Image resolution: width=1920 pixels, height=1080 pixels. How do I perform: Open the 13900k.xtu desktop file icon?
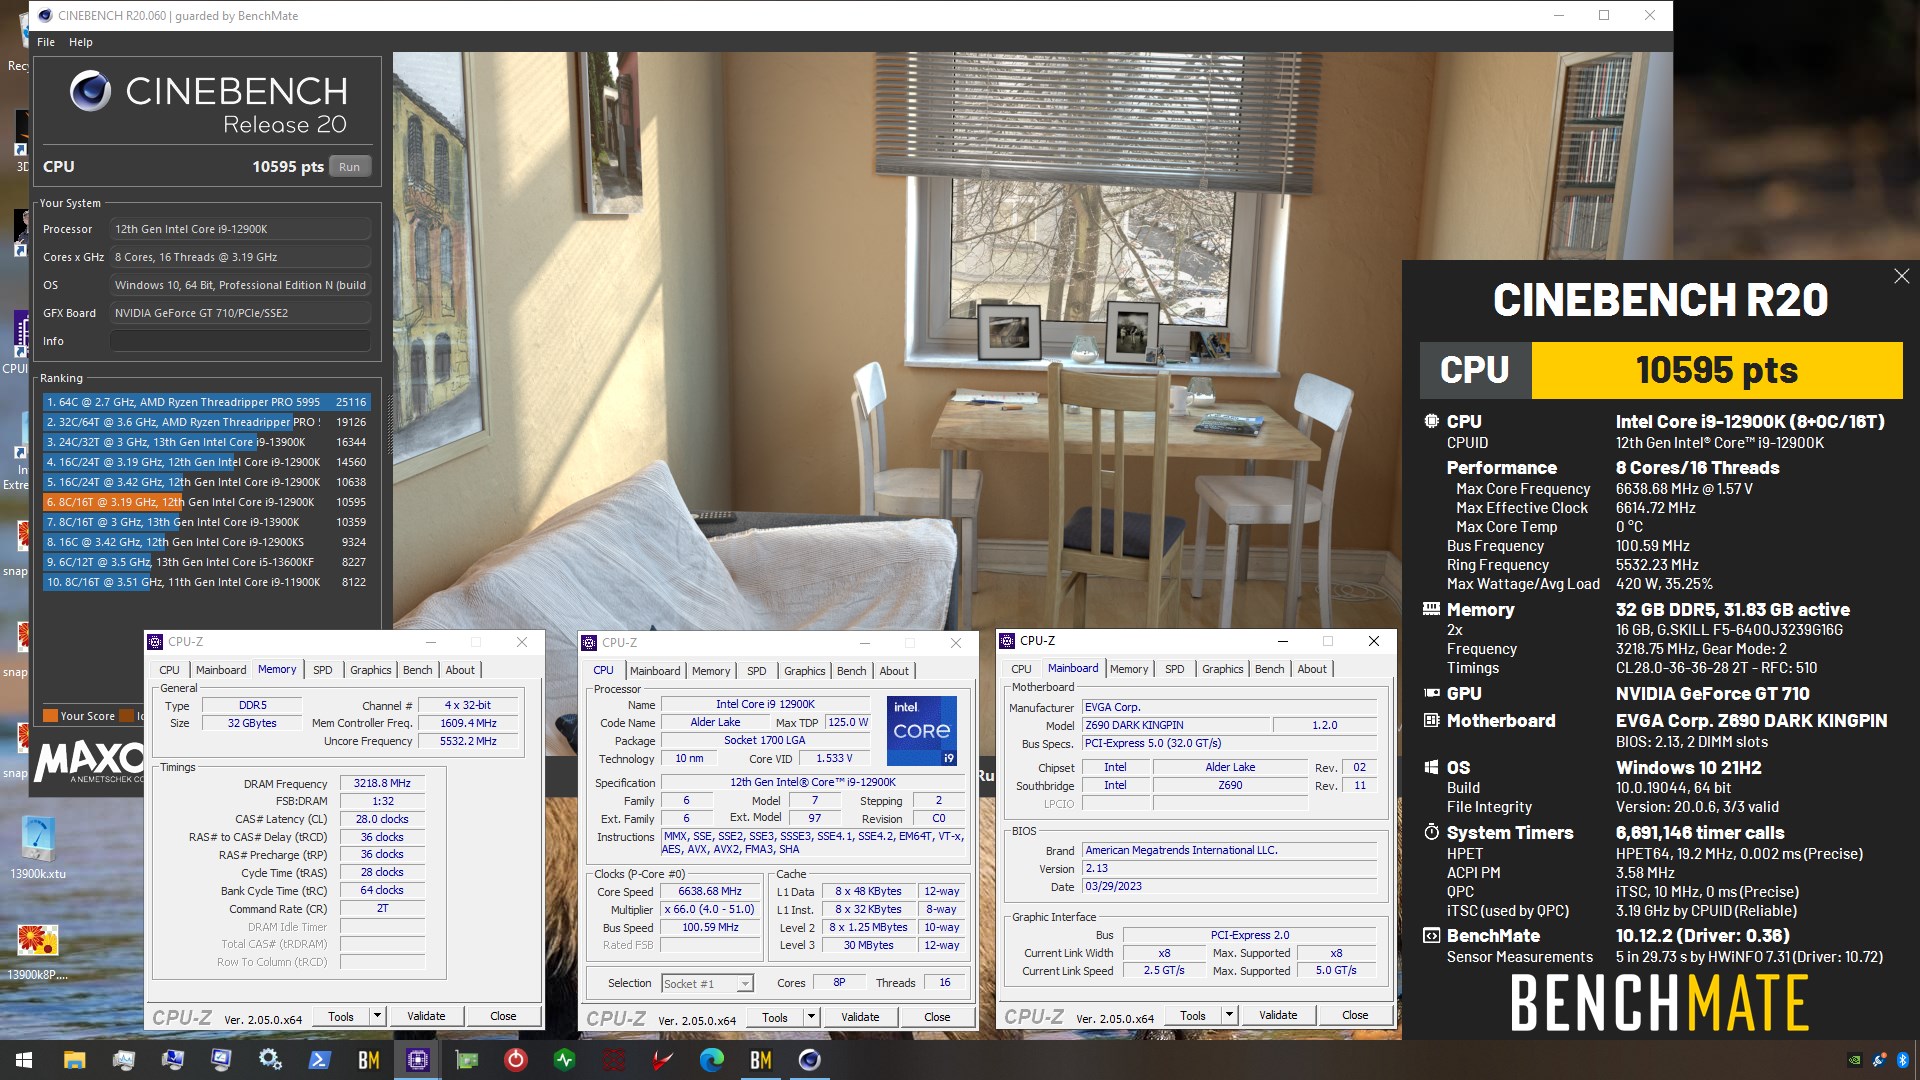[x=38, y=847]
